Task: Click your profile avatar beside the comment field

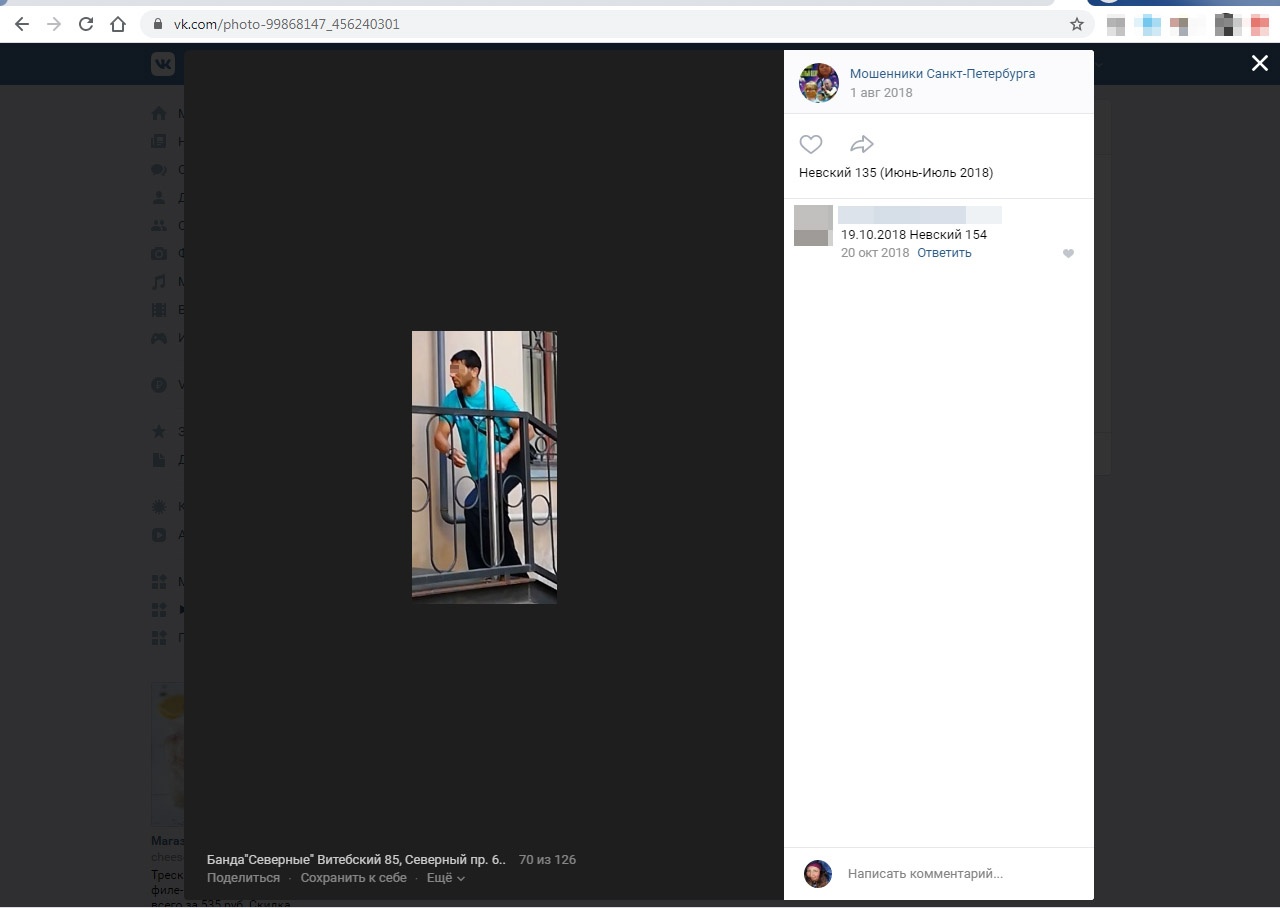Action: point(818,874)
